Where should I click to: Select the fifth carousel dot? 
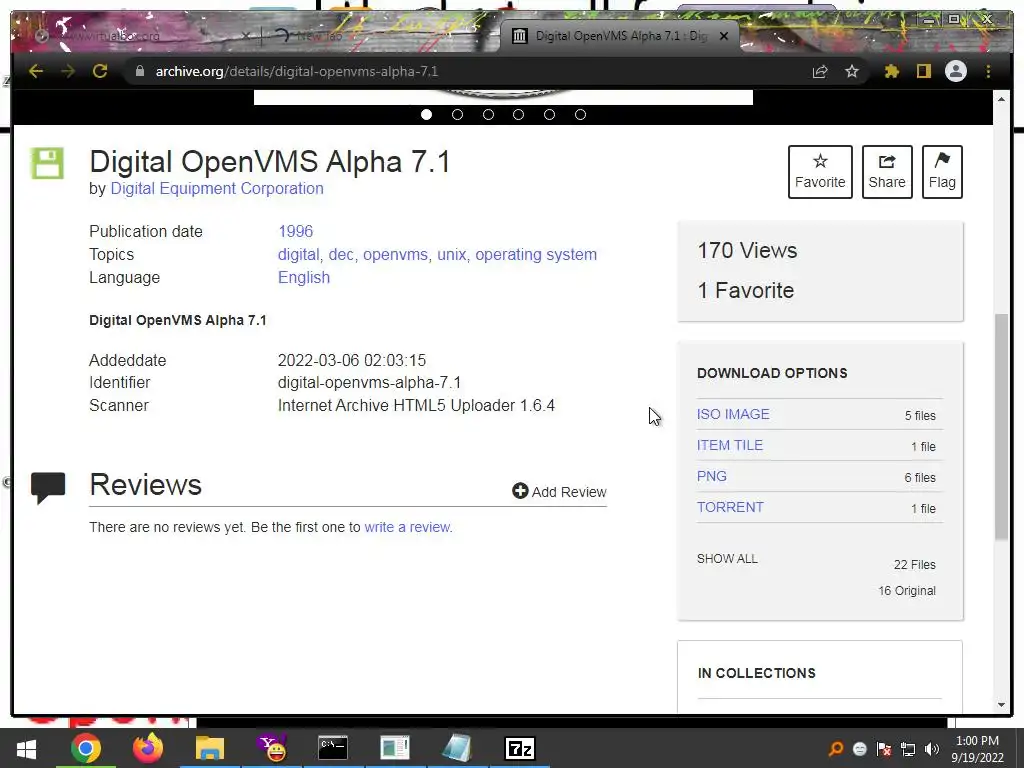pos(549,114)
